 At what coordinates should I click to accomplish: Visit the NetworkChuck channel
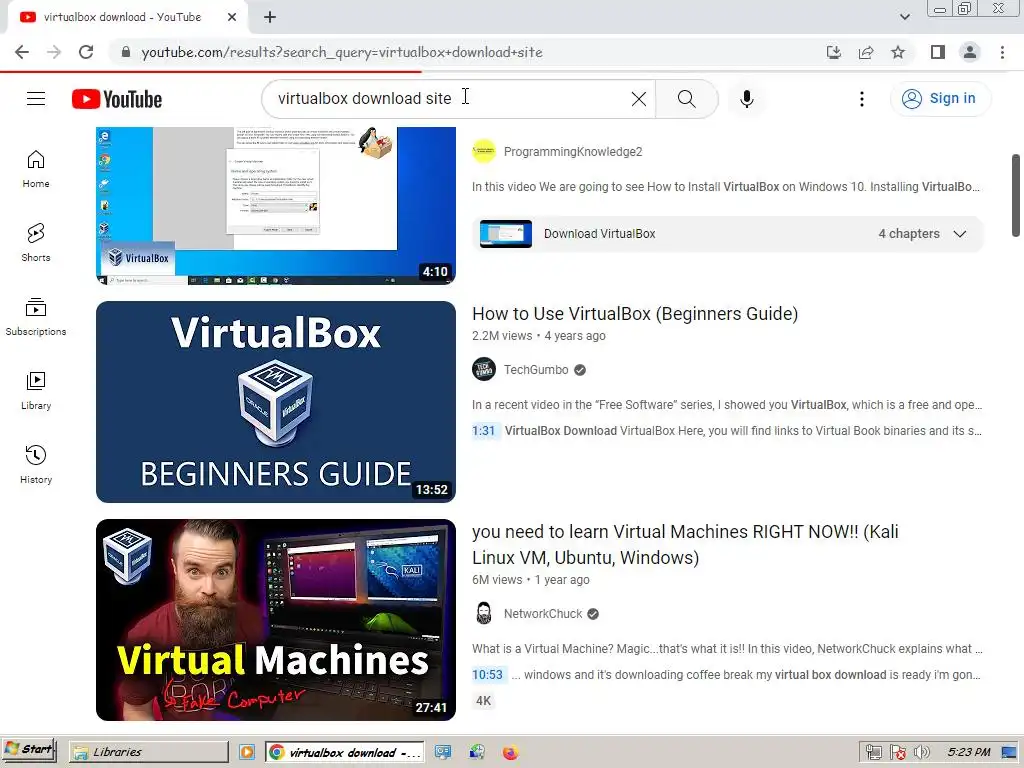click(543, 614)
